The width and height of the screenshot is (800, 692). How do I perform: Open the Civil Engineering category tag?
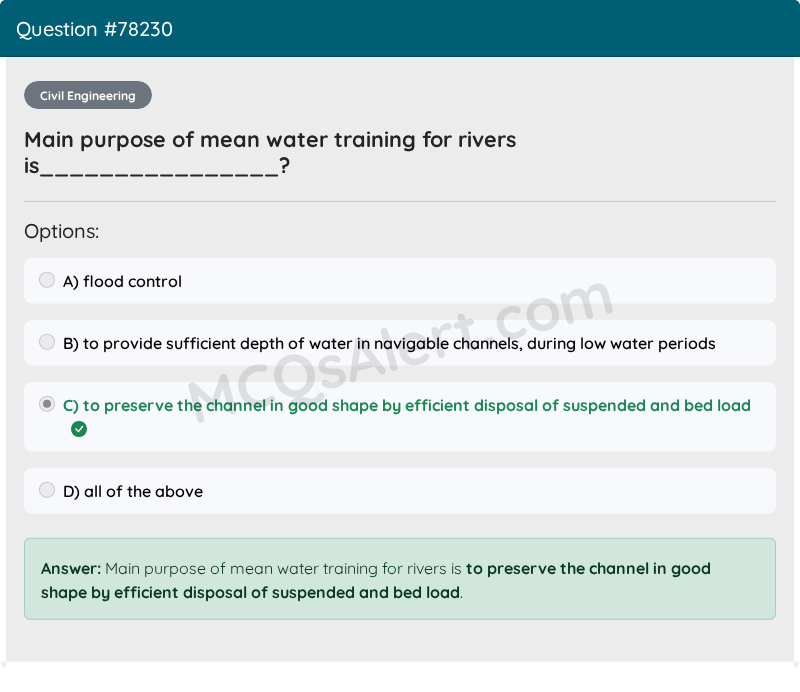coord(88,95)
